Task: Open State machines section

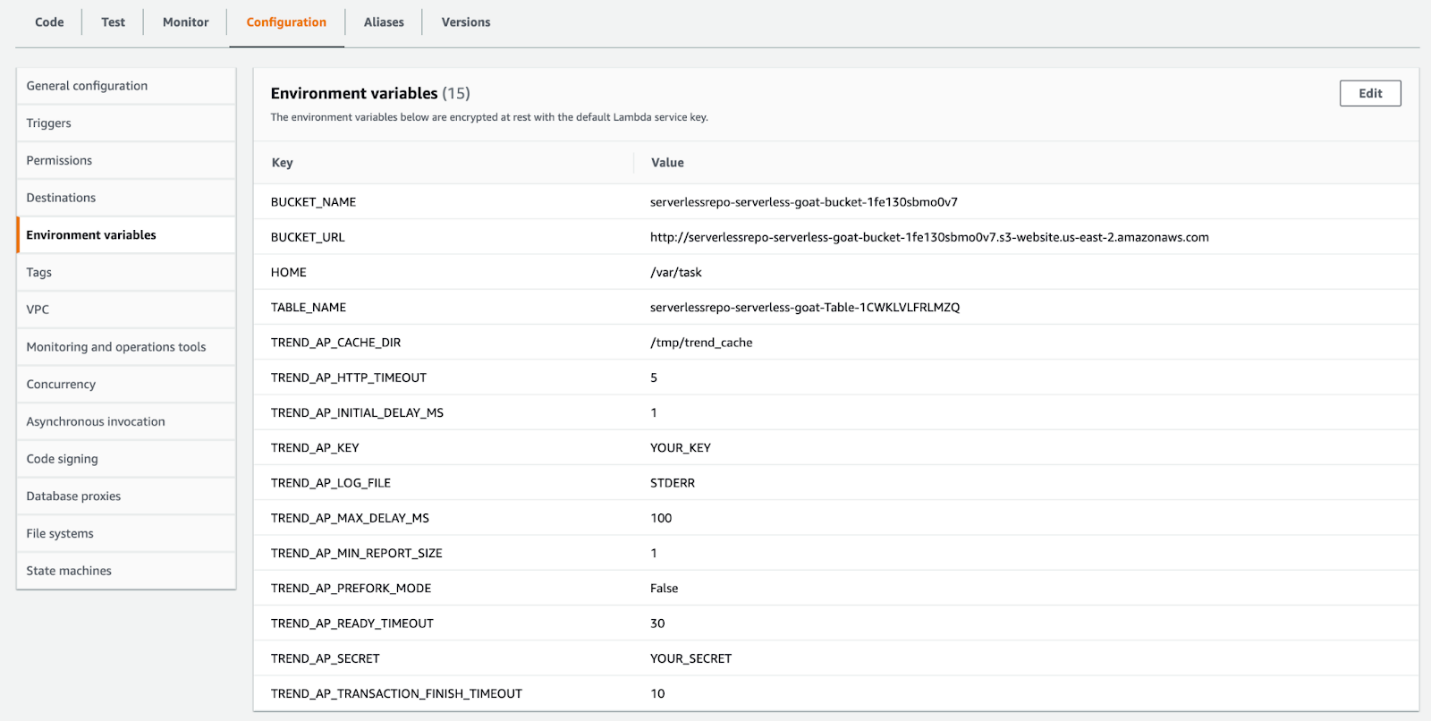Action: (69, 571)
